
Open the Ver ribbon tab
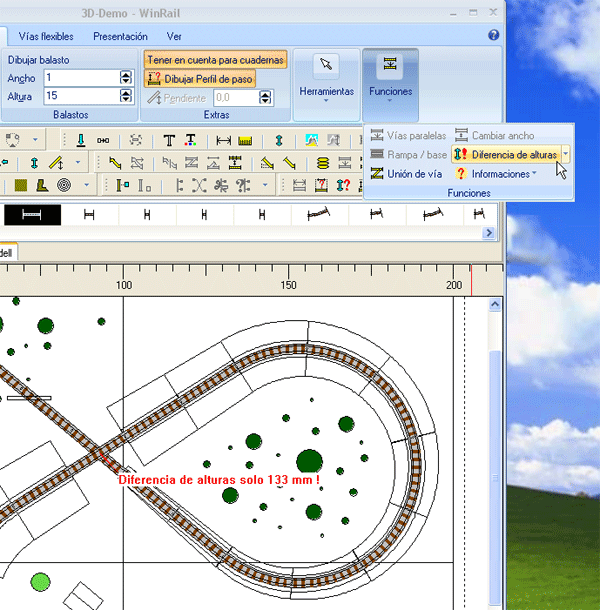[174, 37]
